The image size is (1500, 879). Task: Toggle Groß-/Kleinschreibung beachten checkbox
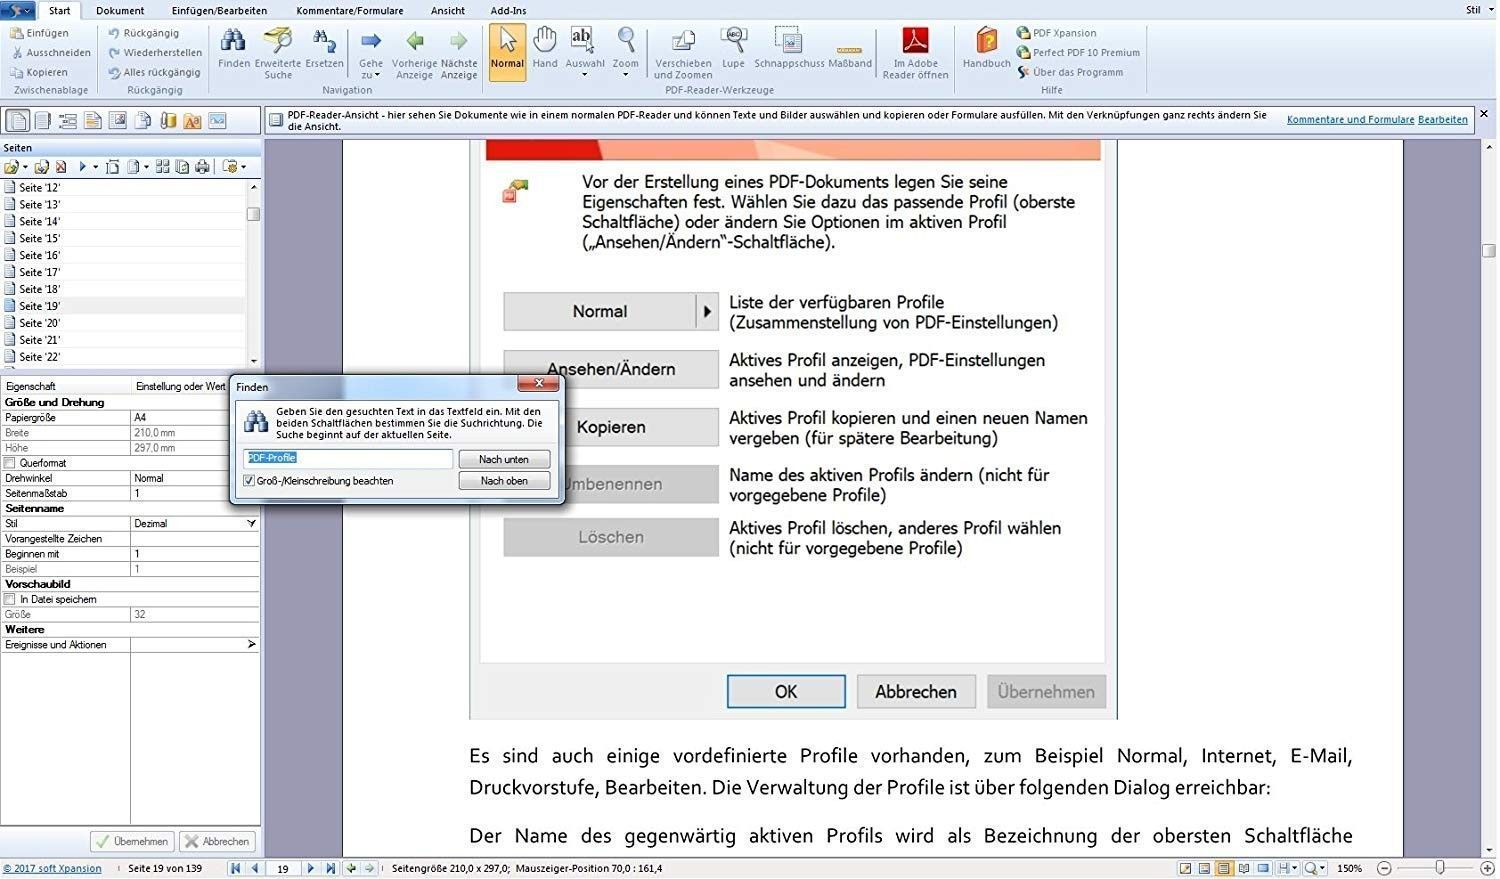249,481
